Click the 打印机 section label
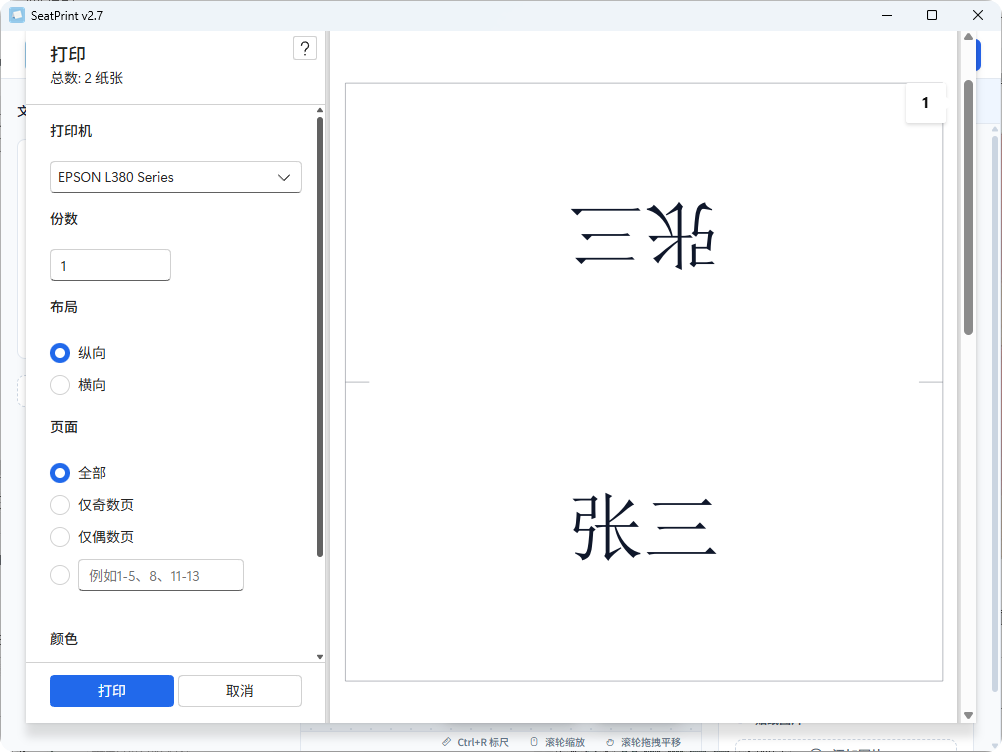 point(71,131)
